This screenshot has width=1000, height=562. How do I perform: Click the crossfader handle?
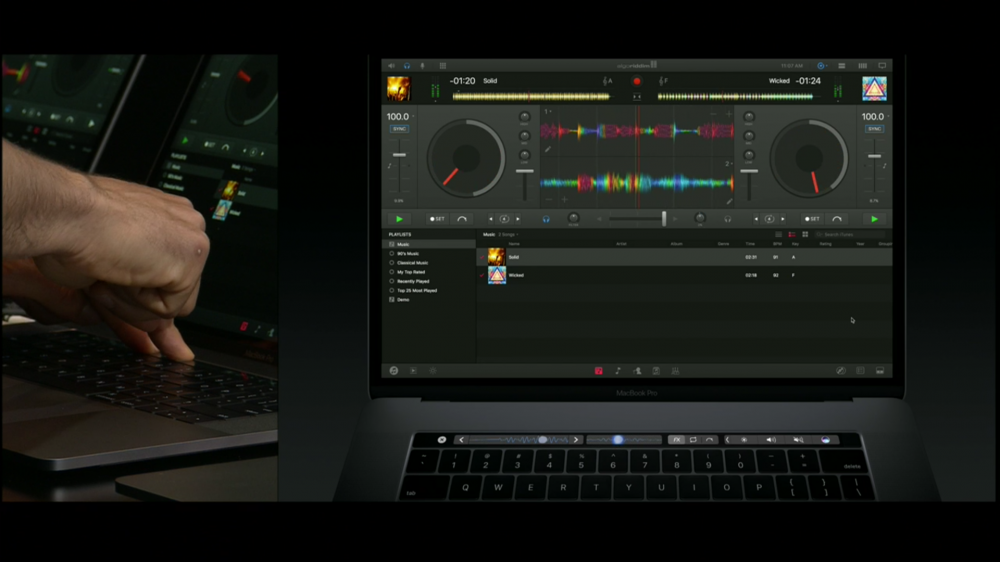pos(664,218)
